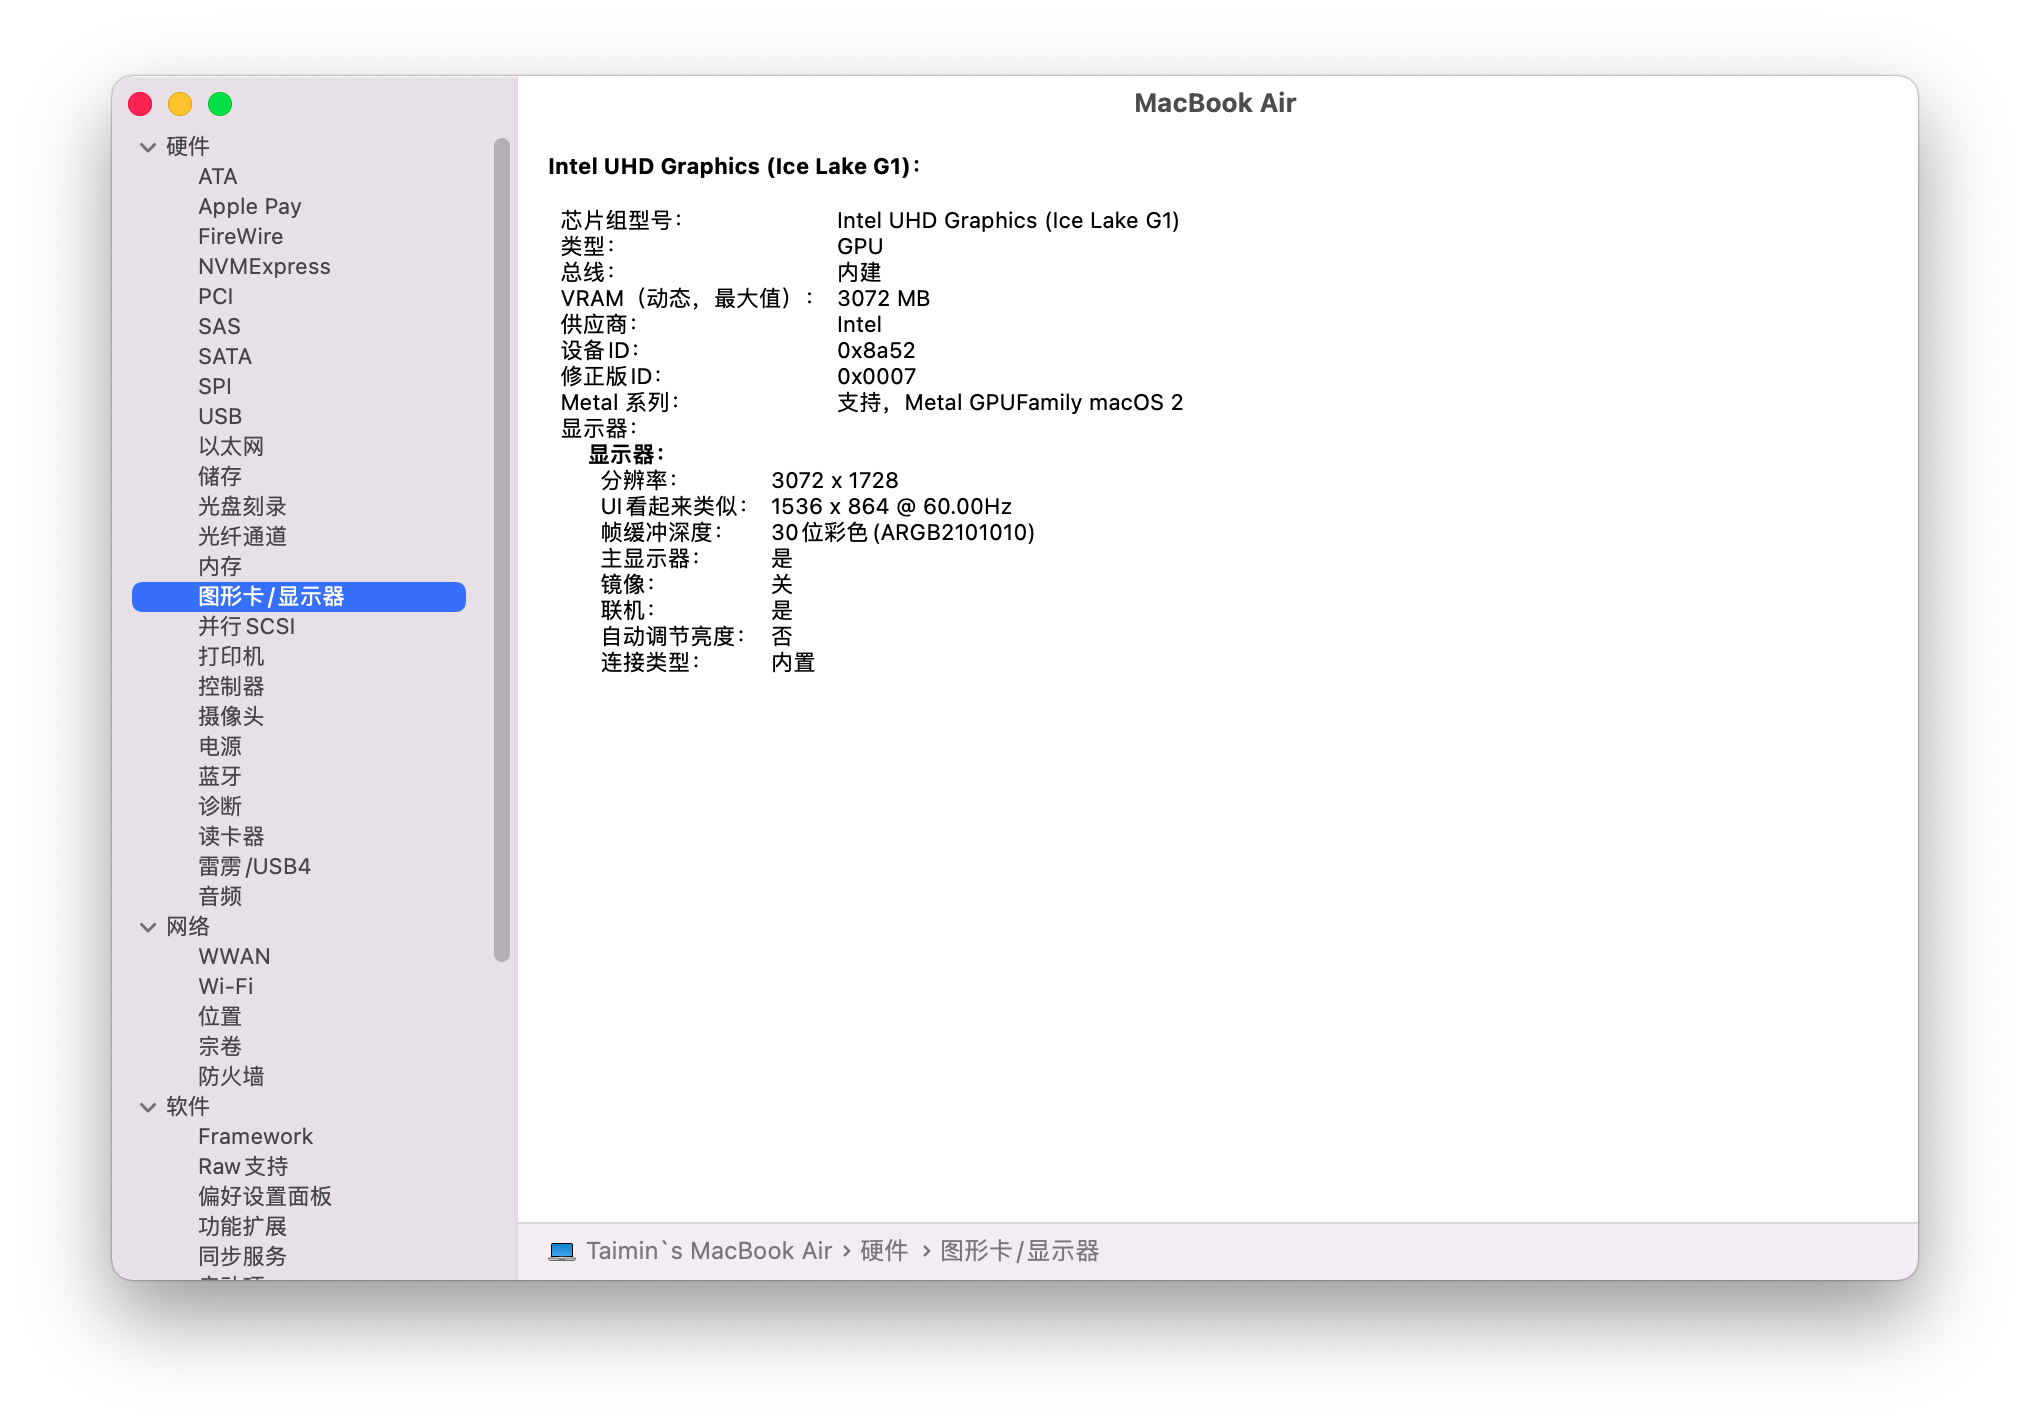Show Wi-Fi network details
This screenshot has height=1428, width=2030.
226,986
